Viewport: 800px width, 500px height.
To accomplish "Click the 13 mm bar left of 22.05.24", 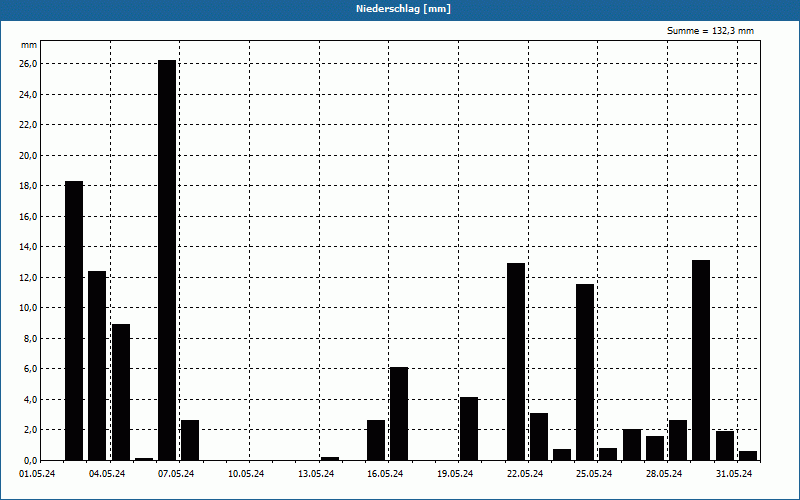I will tap(516, 361).
